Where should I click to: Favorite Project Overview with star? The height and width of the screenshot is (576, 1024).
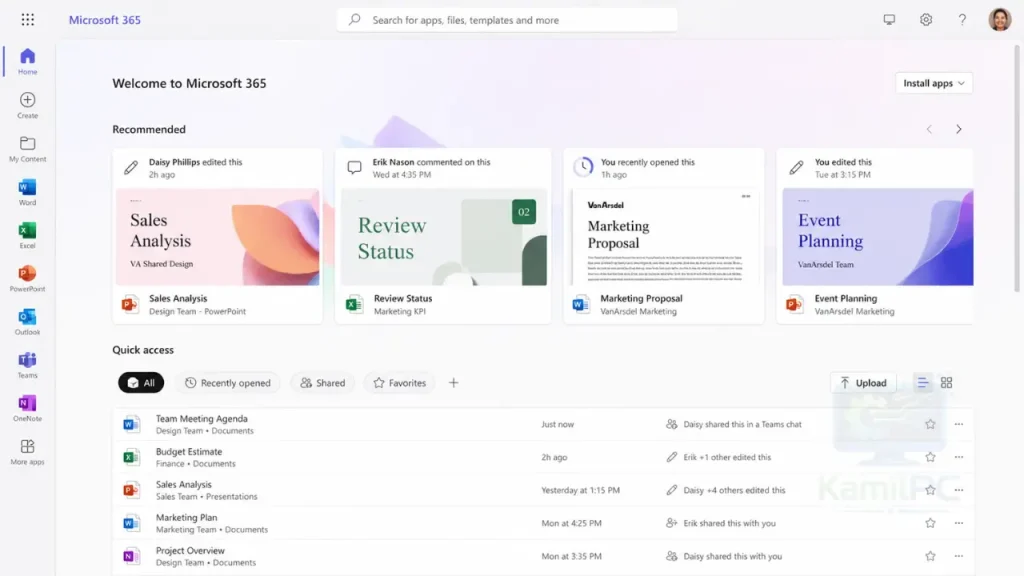click(930, 556)
